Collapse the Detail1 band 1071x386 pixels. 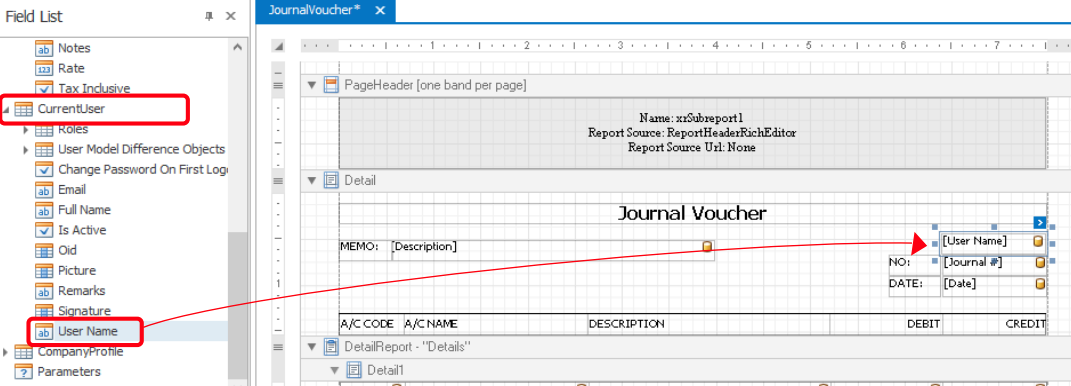point(335,370)
